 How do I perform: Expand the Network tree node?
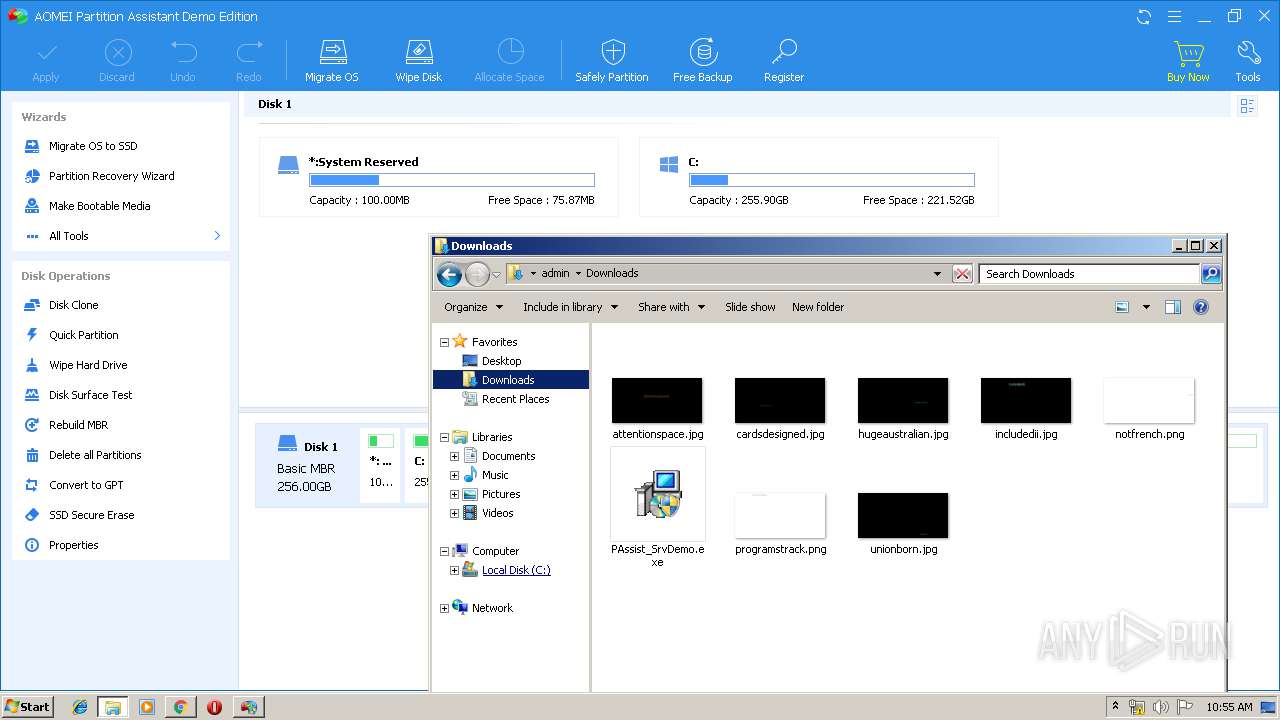click(445, 608)
